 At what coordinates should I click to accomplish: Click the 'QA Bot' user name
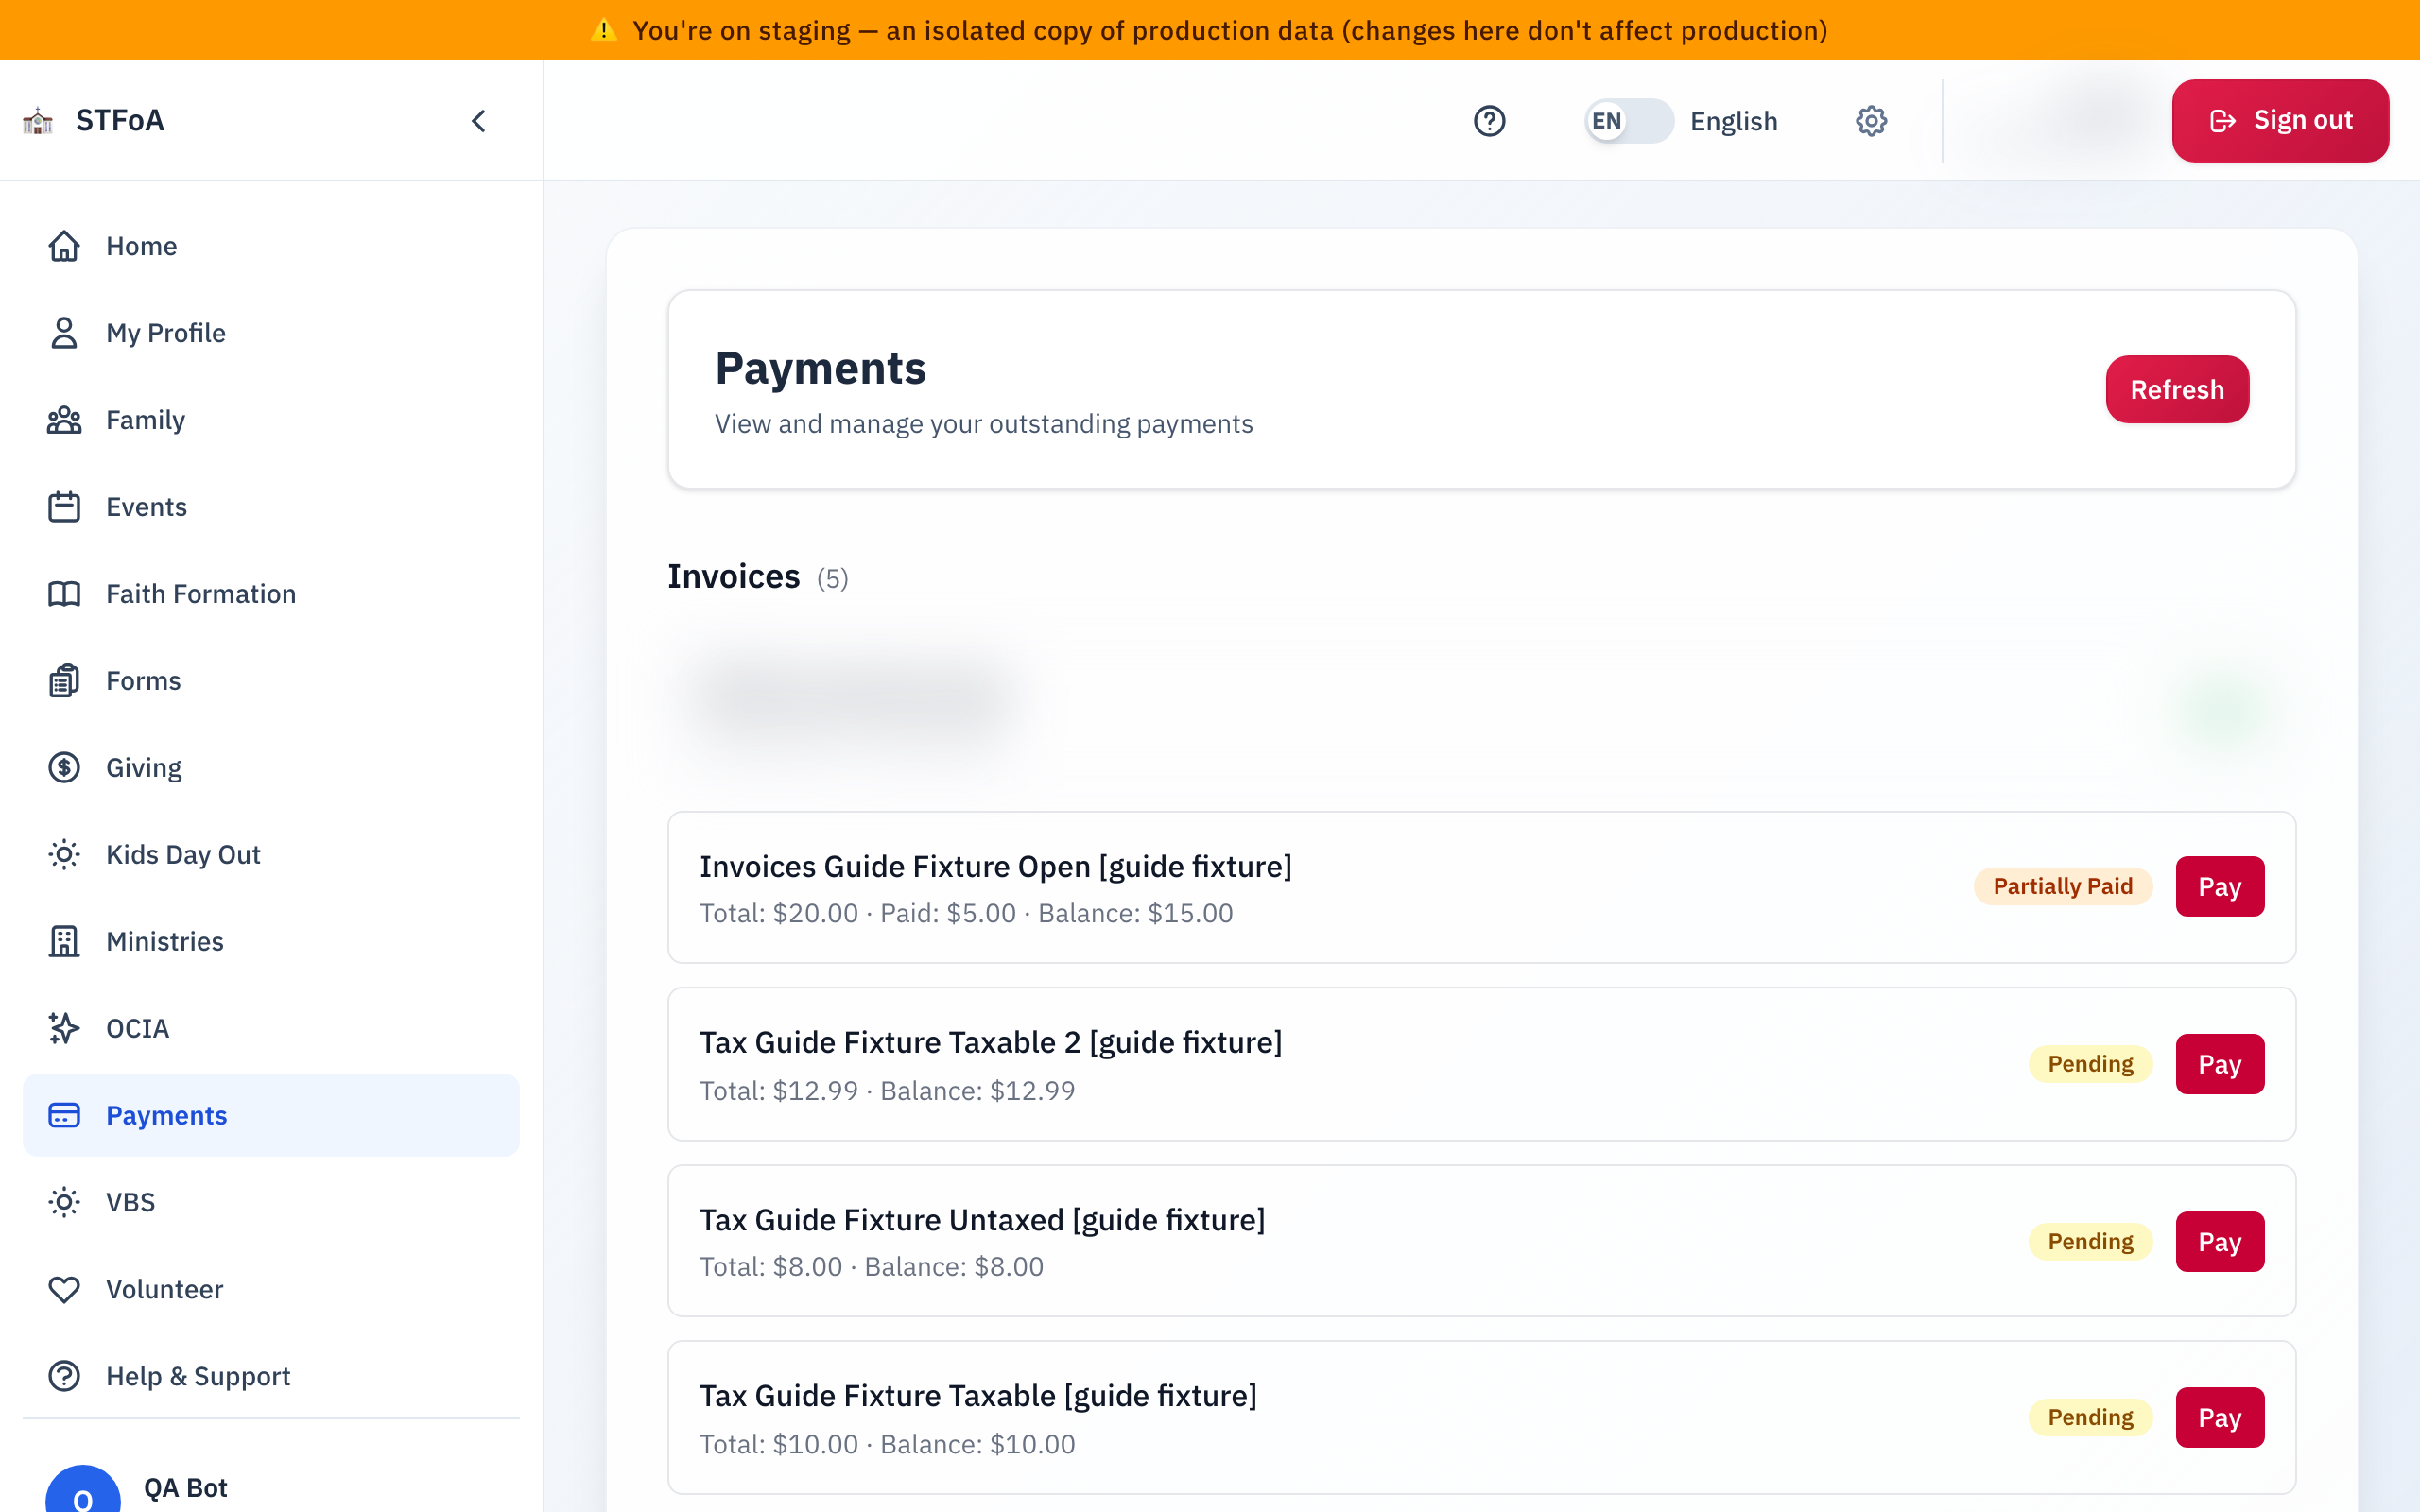click(185, 1488)
